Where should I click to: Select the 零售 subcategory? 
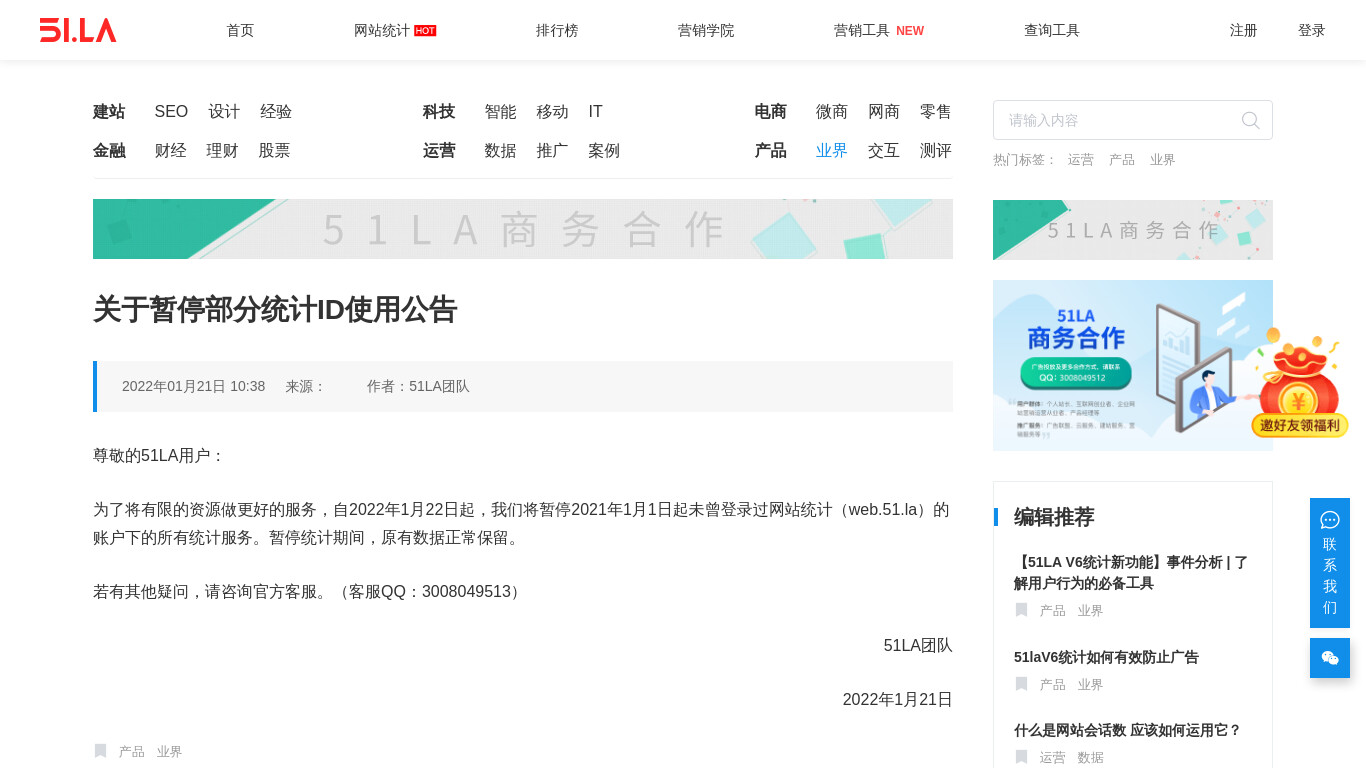pos(936,112)
